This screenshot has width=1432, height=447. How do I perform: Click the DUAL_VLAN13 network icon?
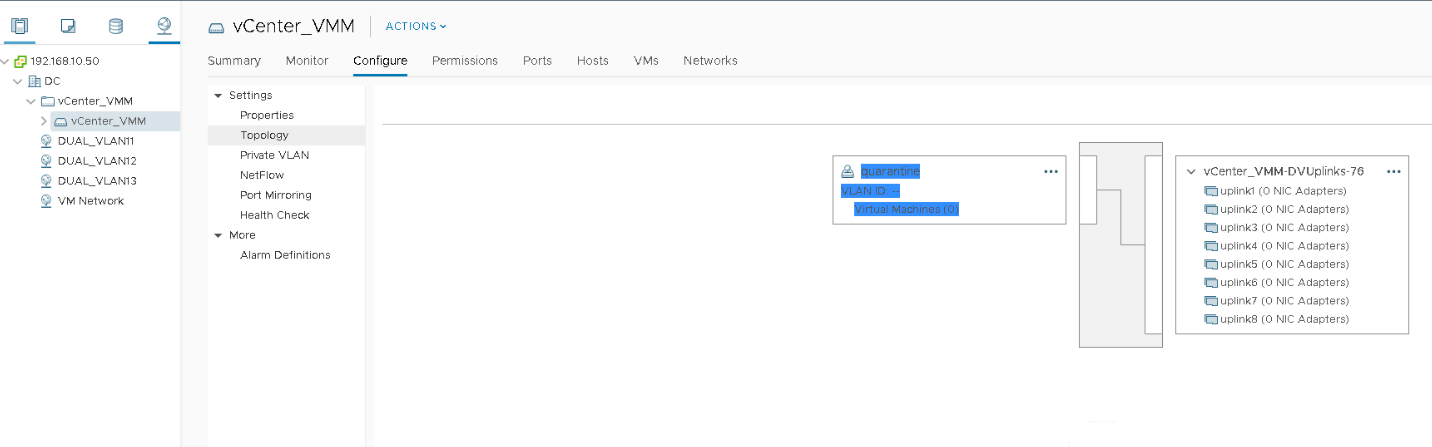point(46,181)
